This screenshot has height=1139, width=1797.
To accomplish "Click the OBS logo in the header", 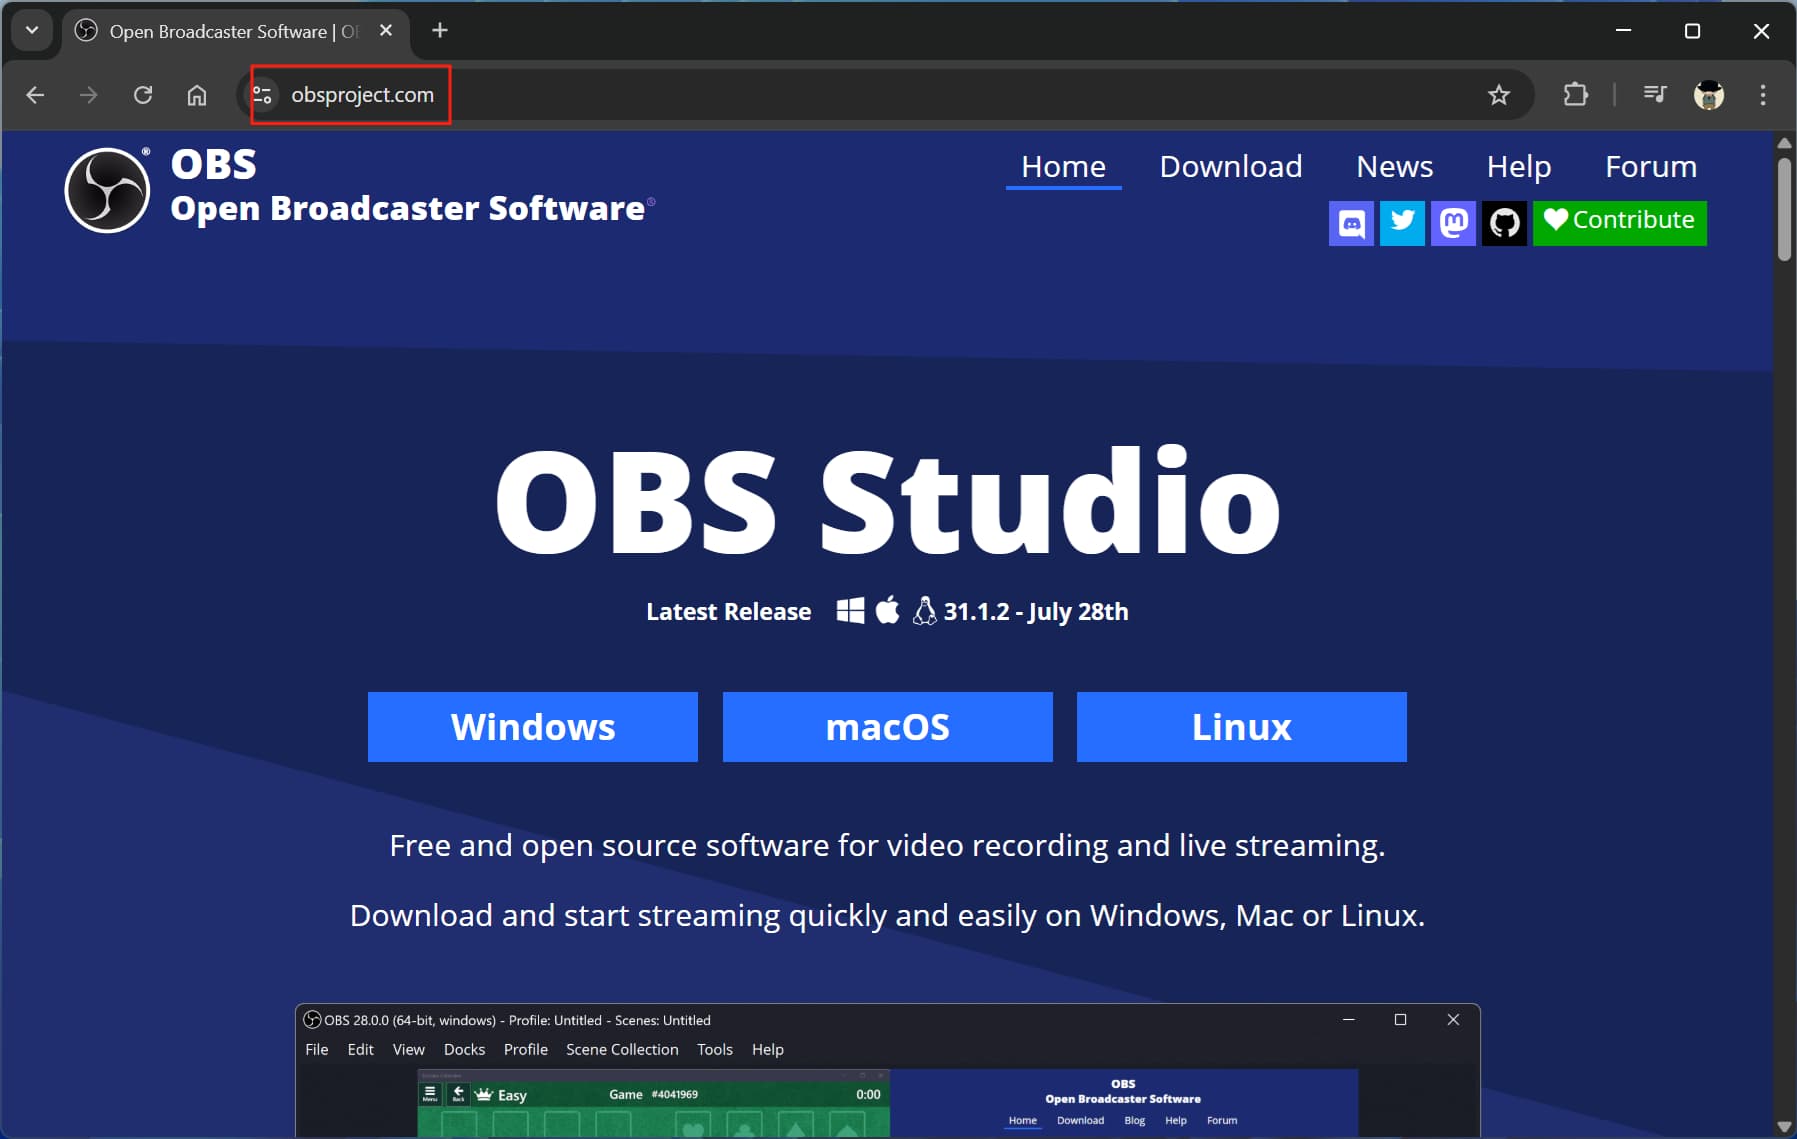I will [108, 190].
